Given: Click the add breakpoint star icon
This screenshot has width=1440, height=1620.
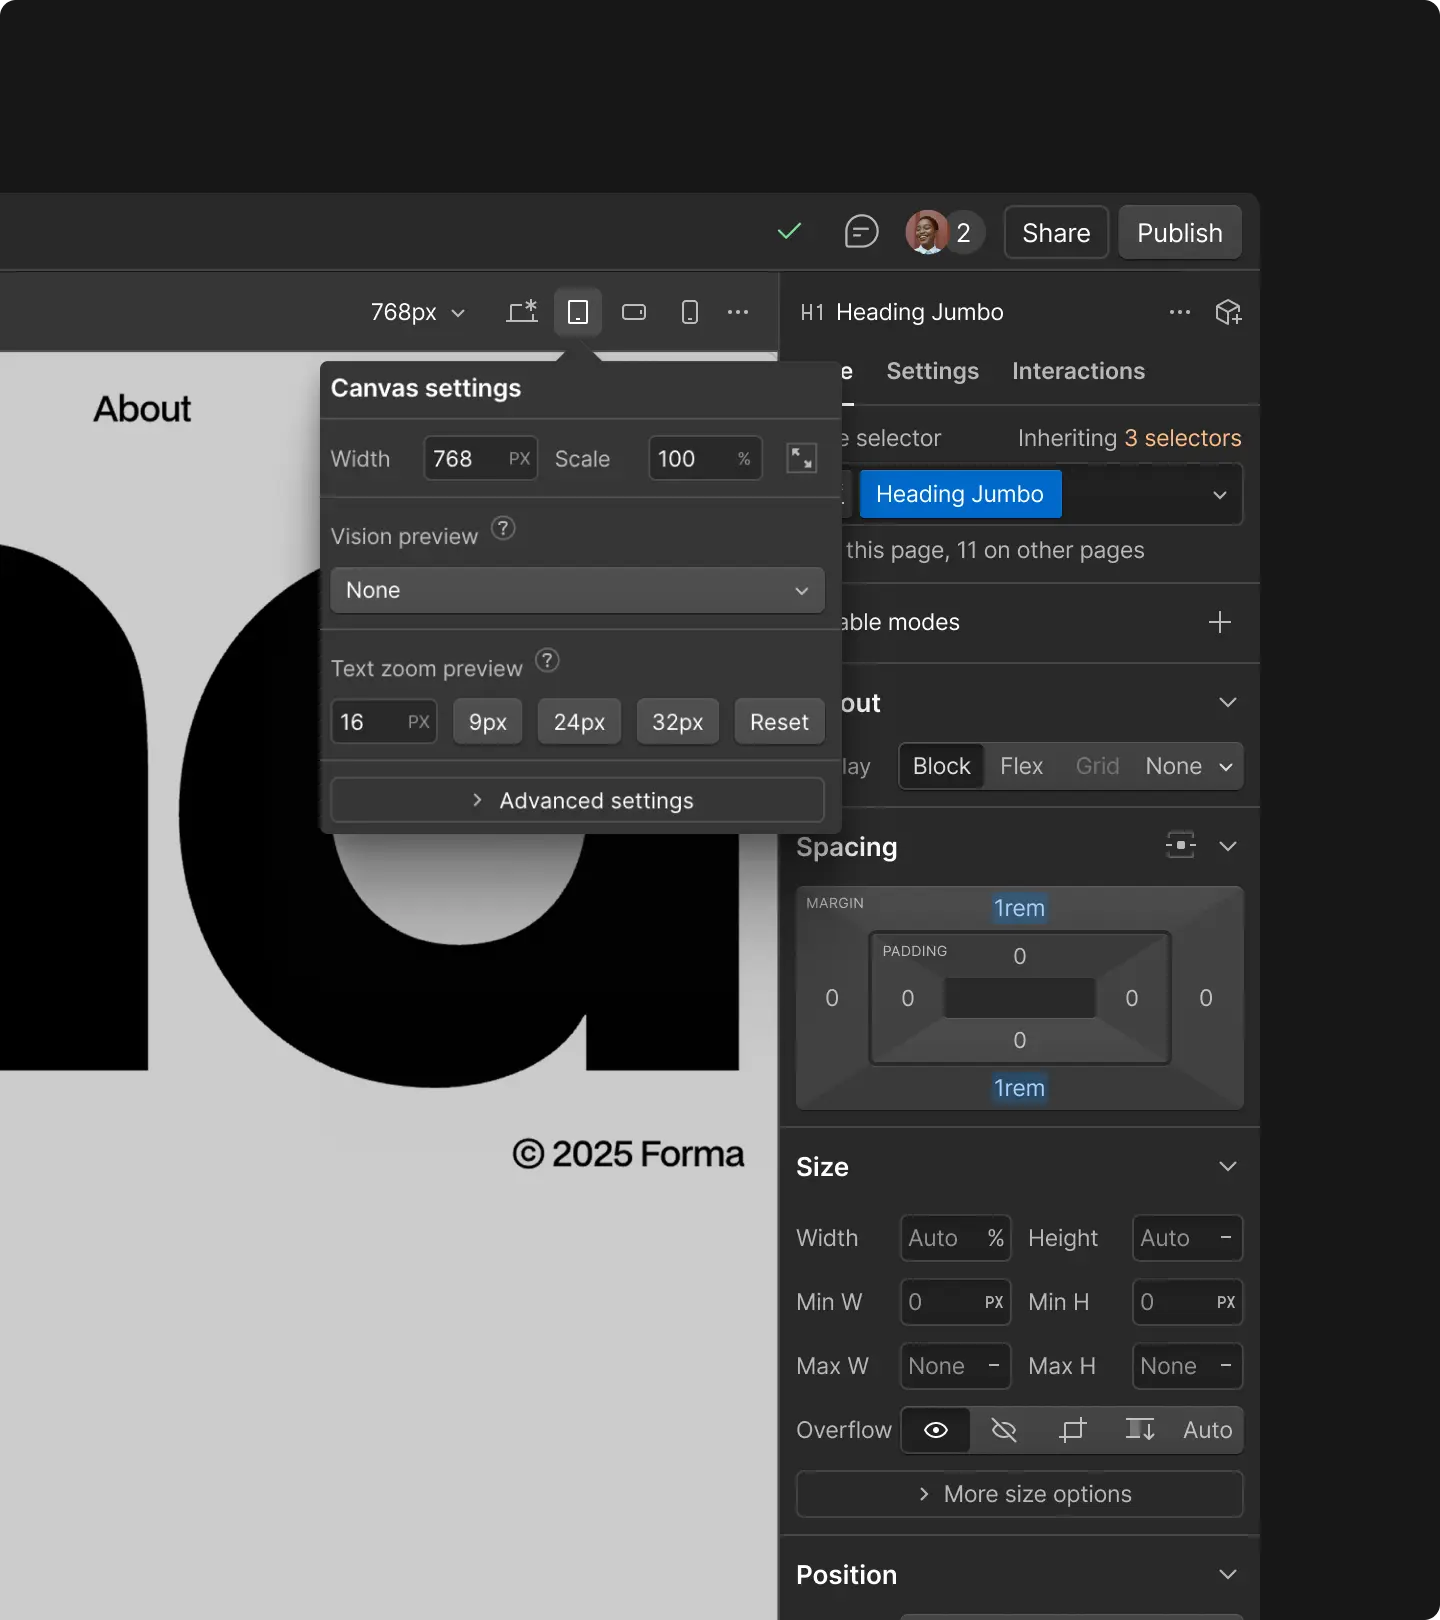Looking at the screenshot, I should (x=521, y=313).
